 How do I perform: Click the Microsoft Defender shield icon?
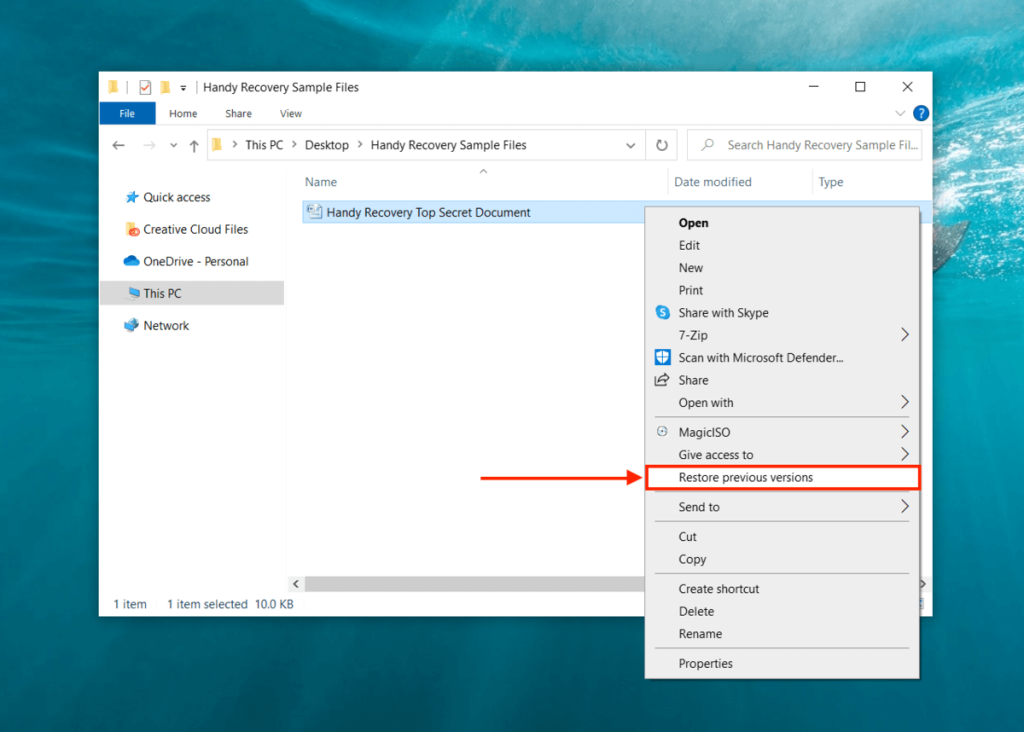tap(662, 357)
